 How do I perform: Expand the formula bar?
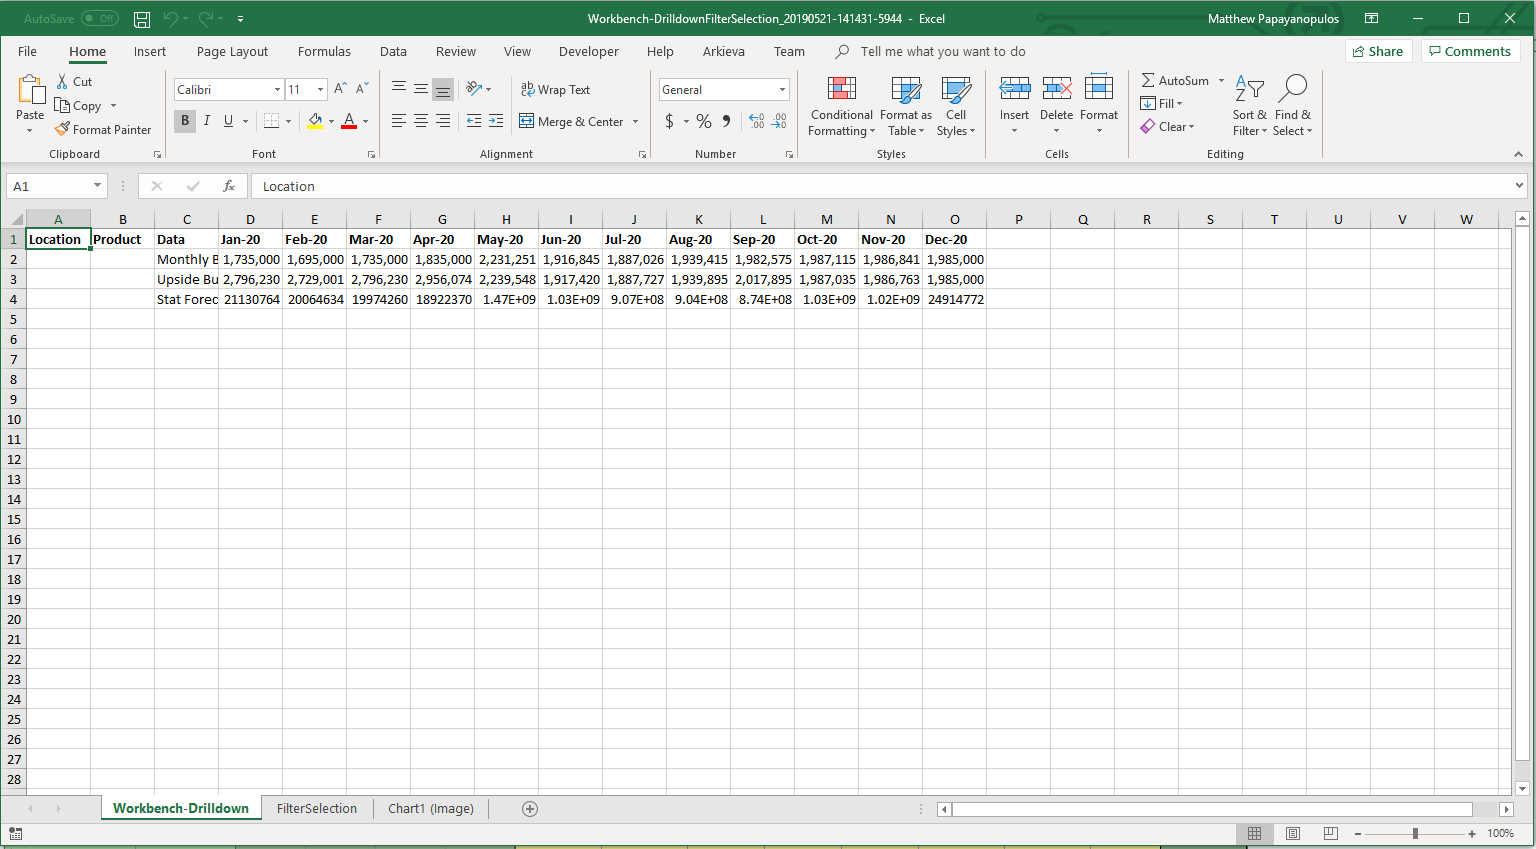coord(1519,186)
